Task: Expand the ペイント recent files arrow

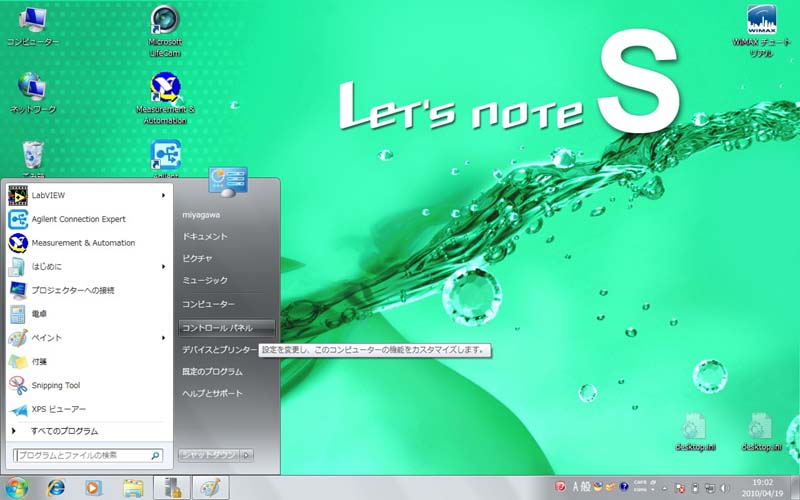Action: (x=163, y=338)
